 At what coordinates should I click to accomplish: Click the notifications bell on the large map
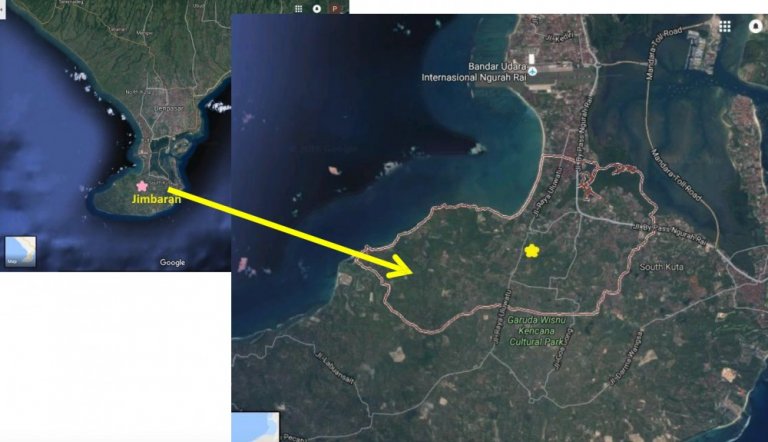click(755, 26)
